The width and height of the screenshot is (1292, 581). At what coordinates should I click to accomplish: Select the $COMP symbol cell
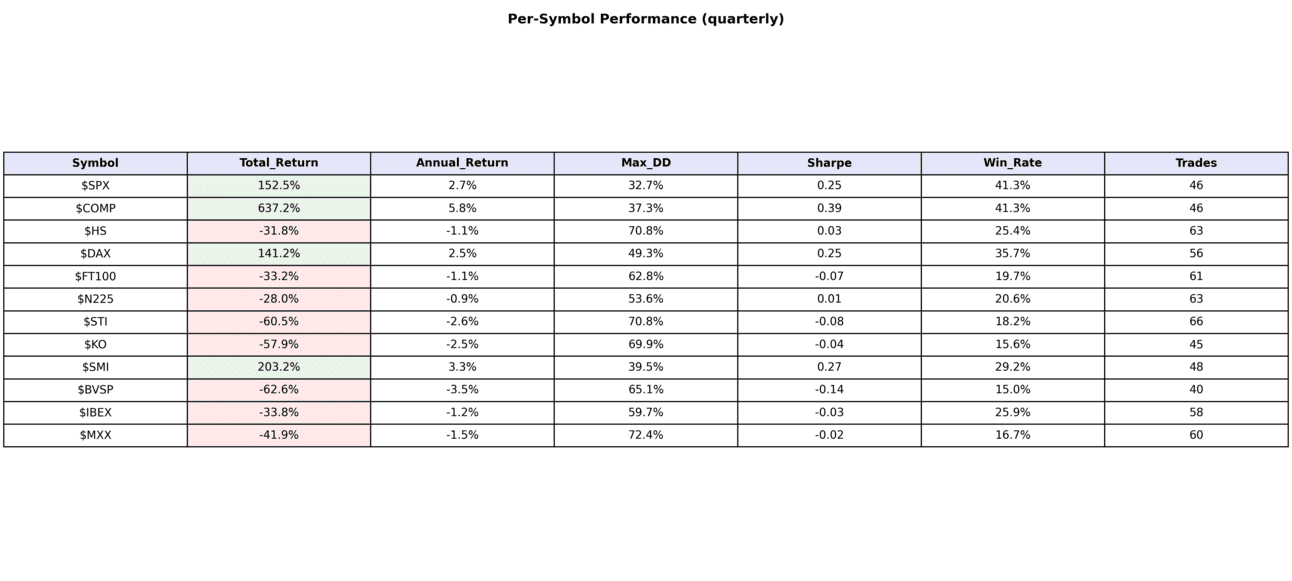point(95,208)
